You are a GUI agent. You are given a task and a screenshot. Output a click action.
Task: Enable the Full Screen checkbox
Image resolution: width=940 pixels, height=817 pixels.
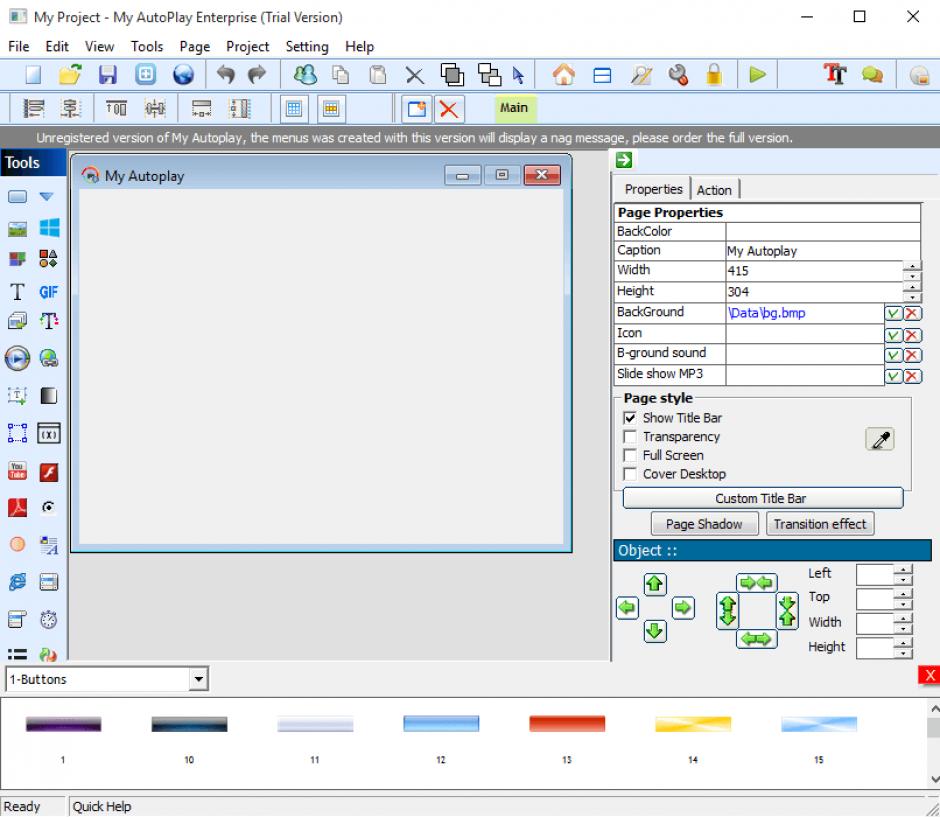tap(629, 456)
